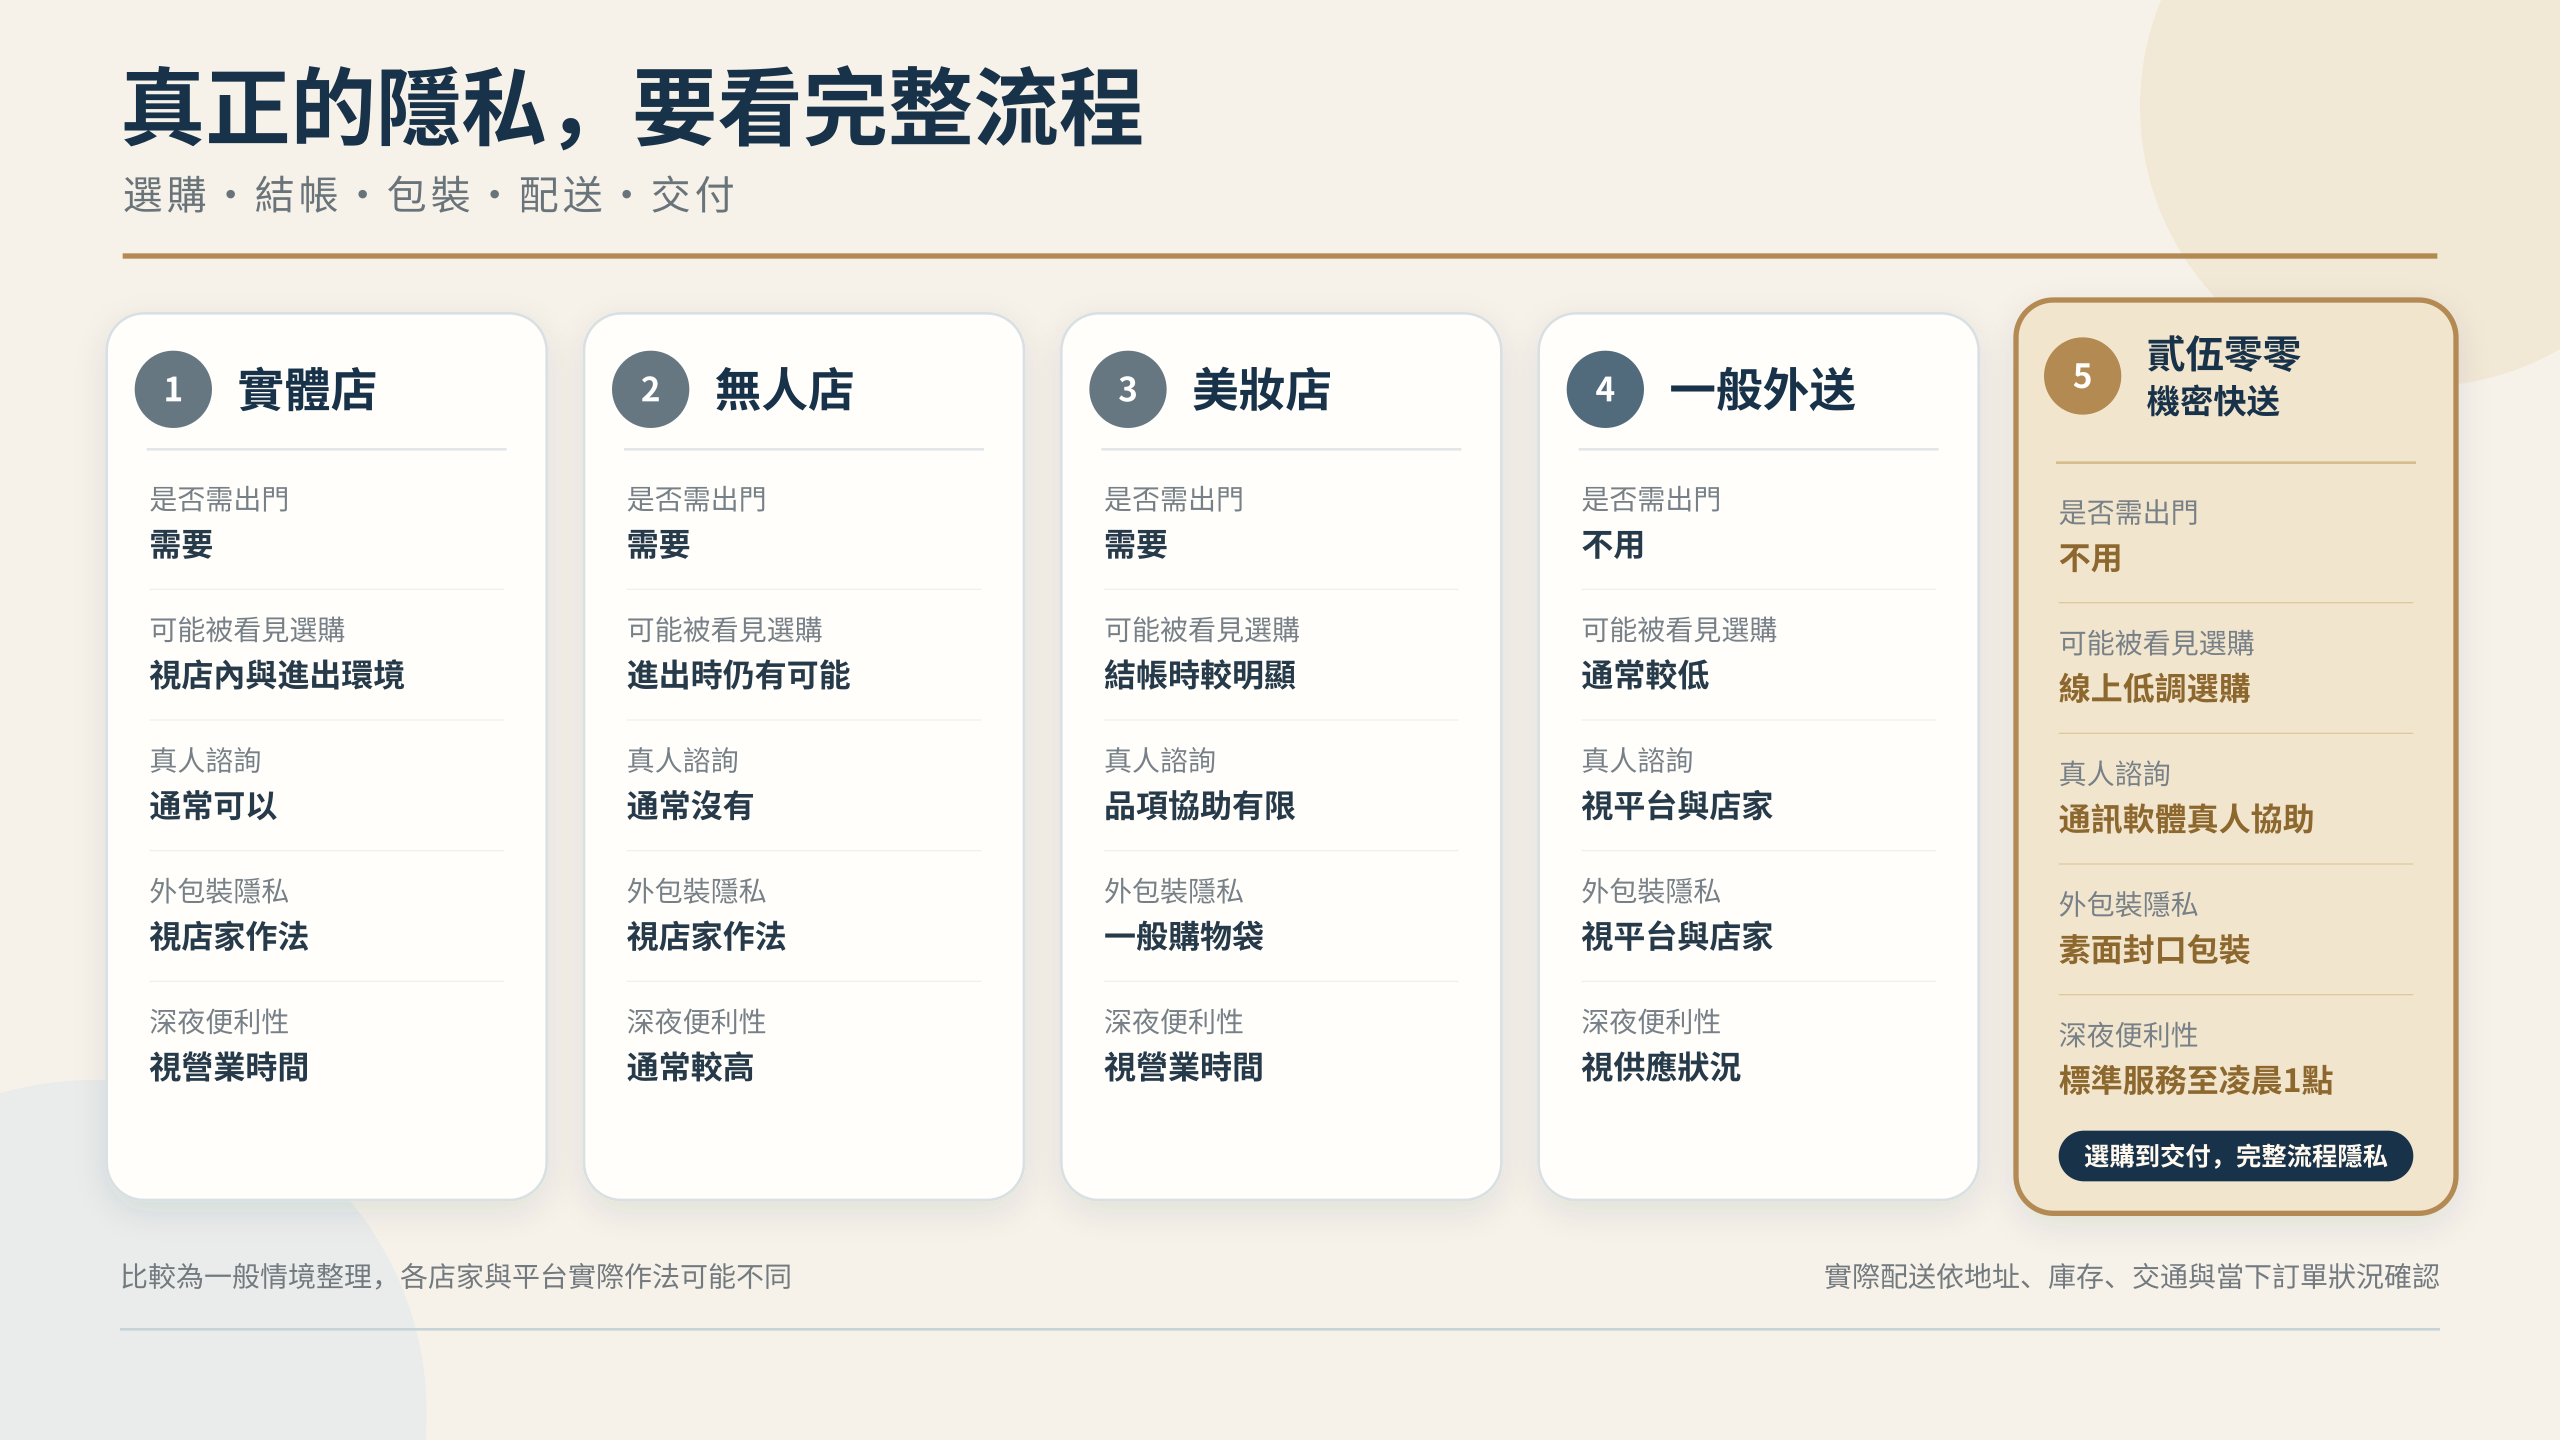This screenshot has width=2560, height=1440.
Task: Select the 深夜便利性 label in 無人店 card
Action: [696, 1022]
